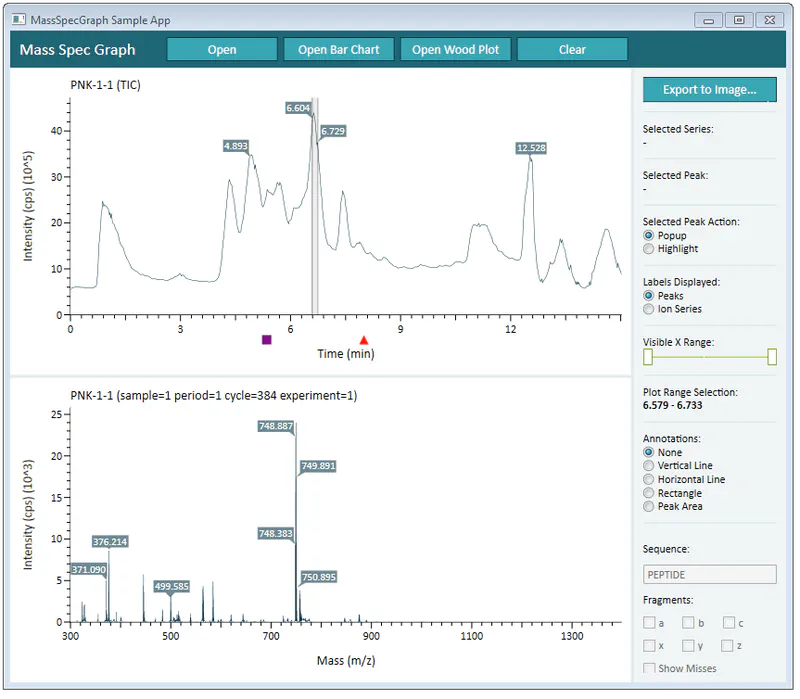Click the left handle of Visible X Range slider
Image resolution: width=800 pixels, height=699 pixels.
(648, 357)
